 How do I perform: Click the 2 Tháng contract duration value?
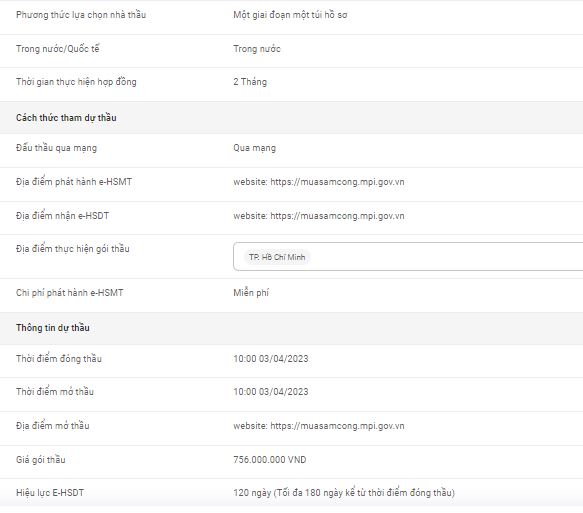pos(250,82)
